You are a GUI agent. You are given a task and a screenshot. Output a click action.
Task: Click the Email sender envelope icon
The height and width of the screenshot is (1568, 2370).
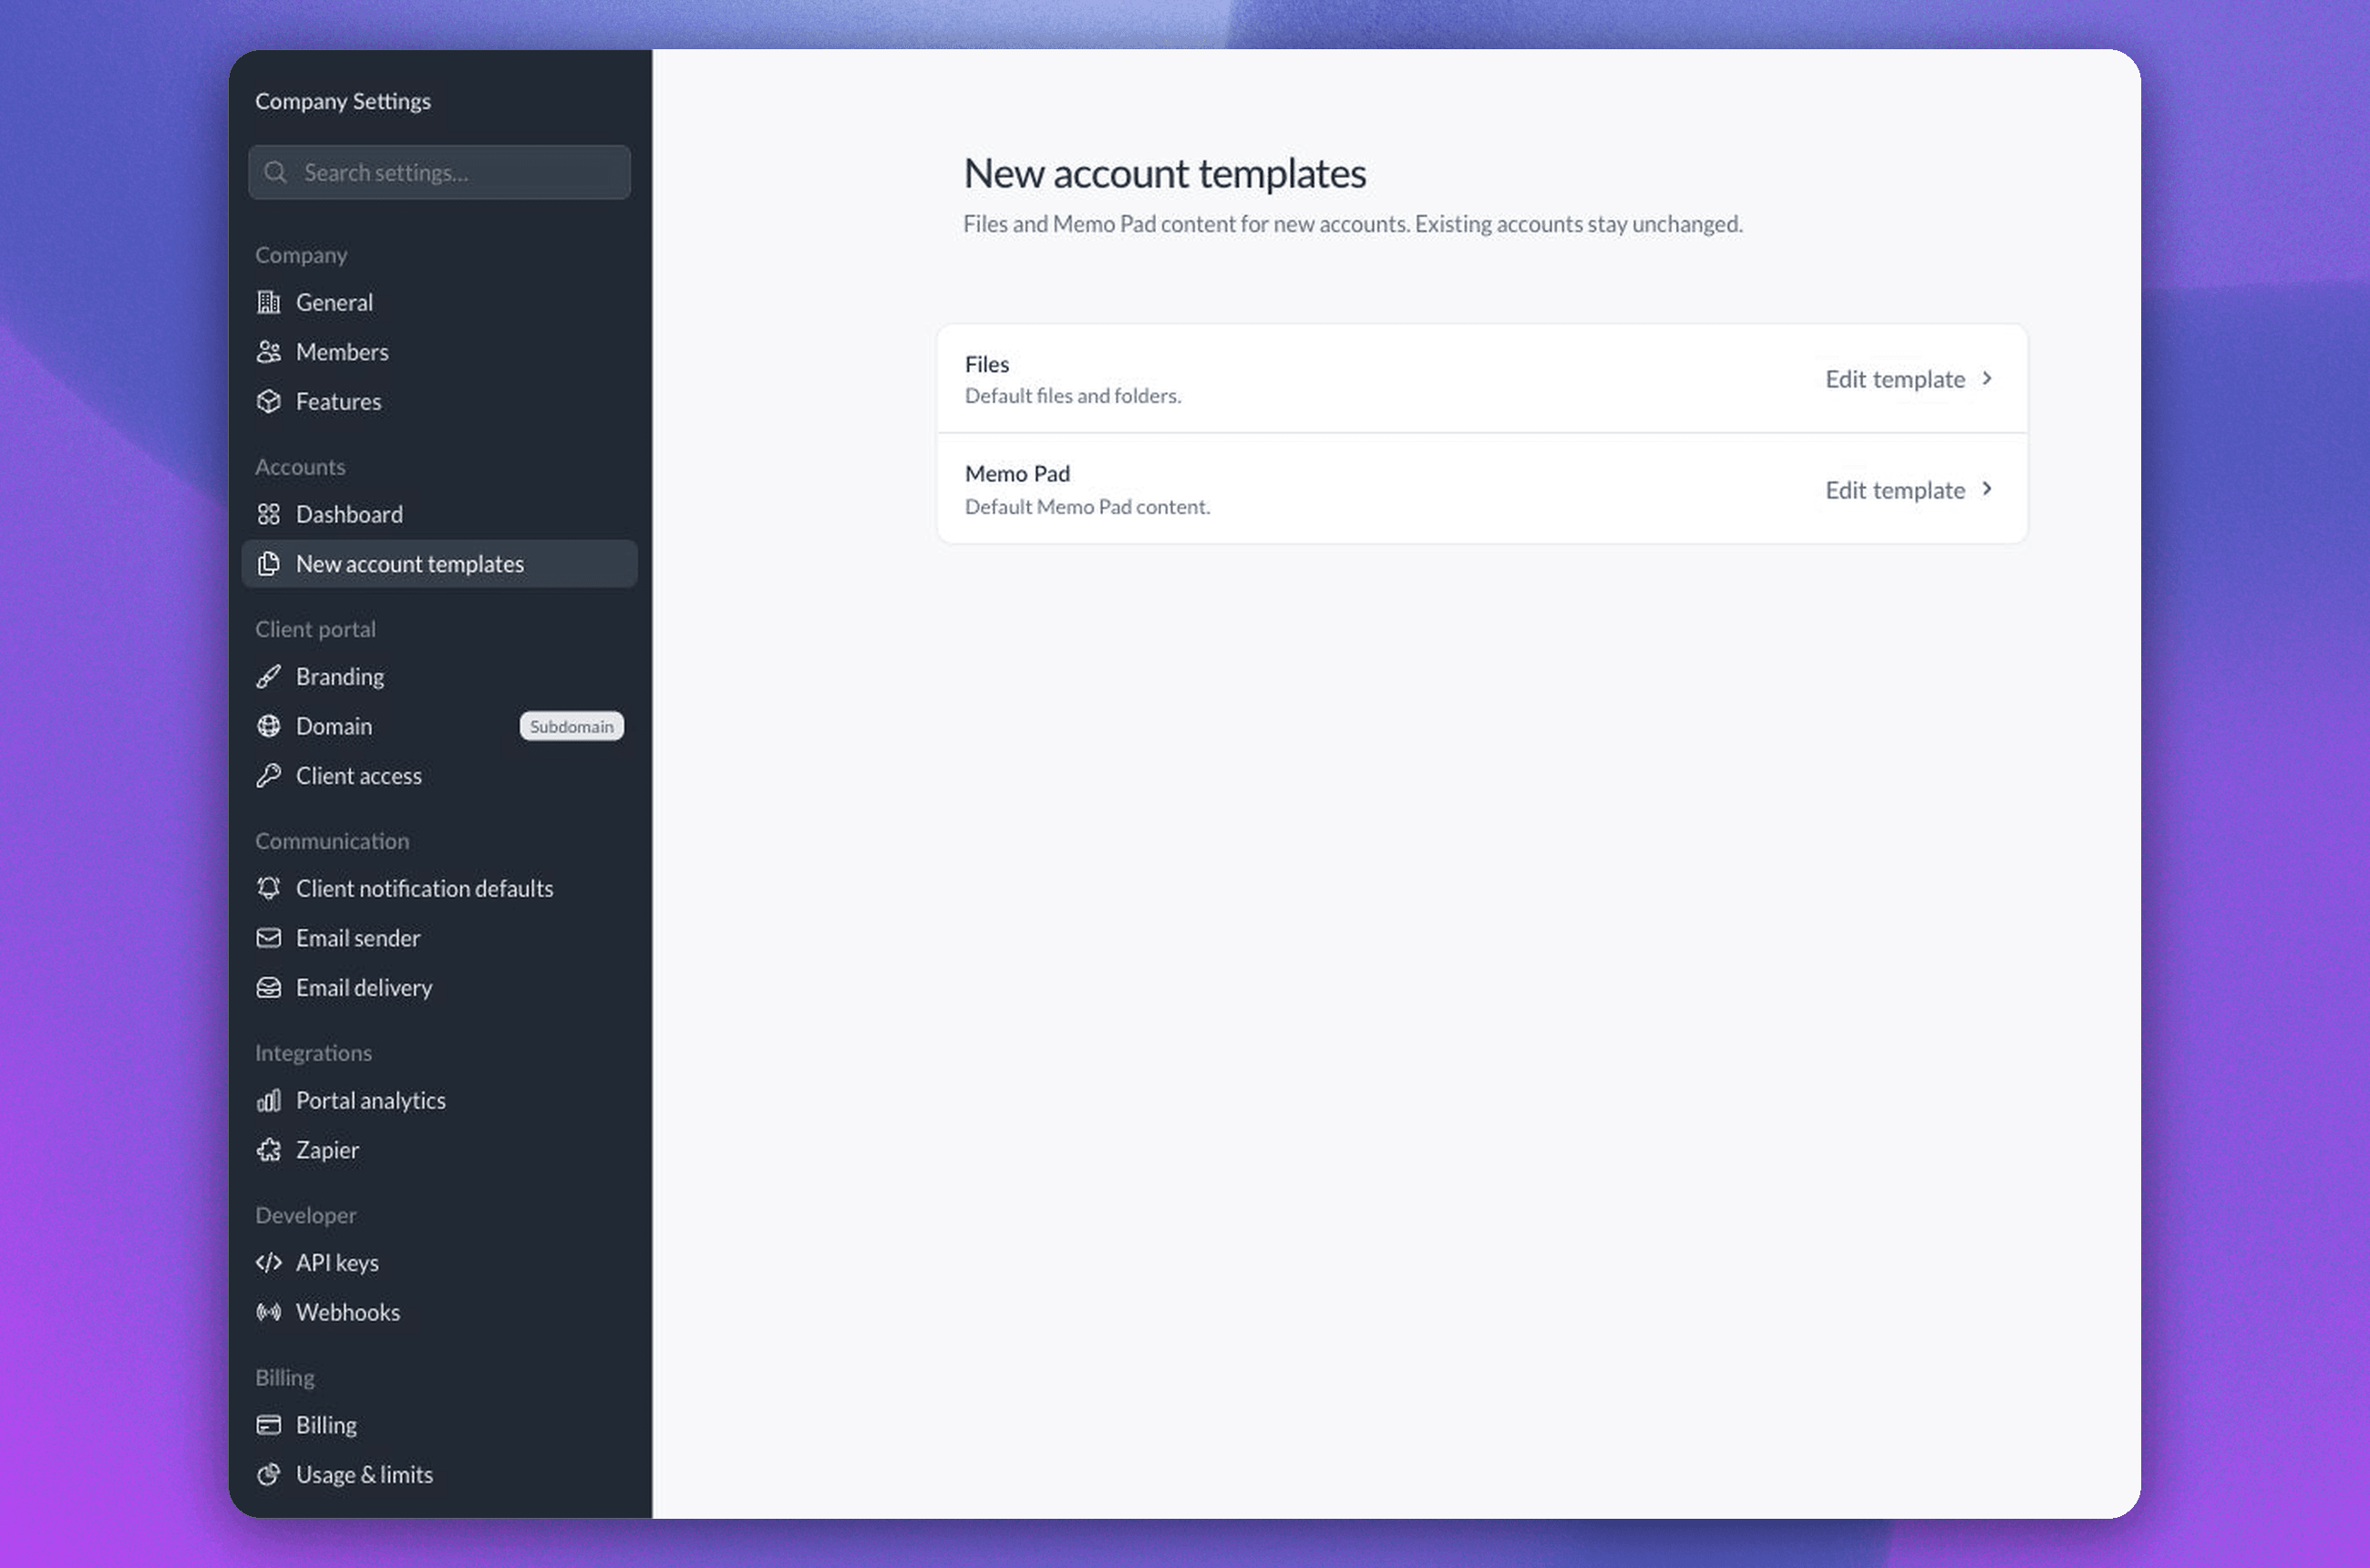tap(268, 938)
